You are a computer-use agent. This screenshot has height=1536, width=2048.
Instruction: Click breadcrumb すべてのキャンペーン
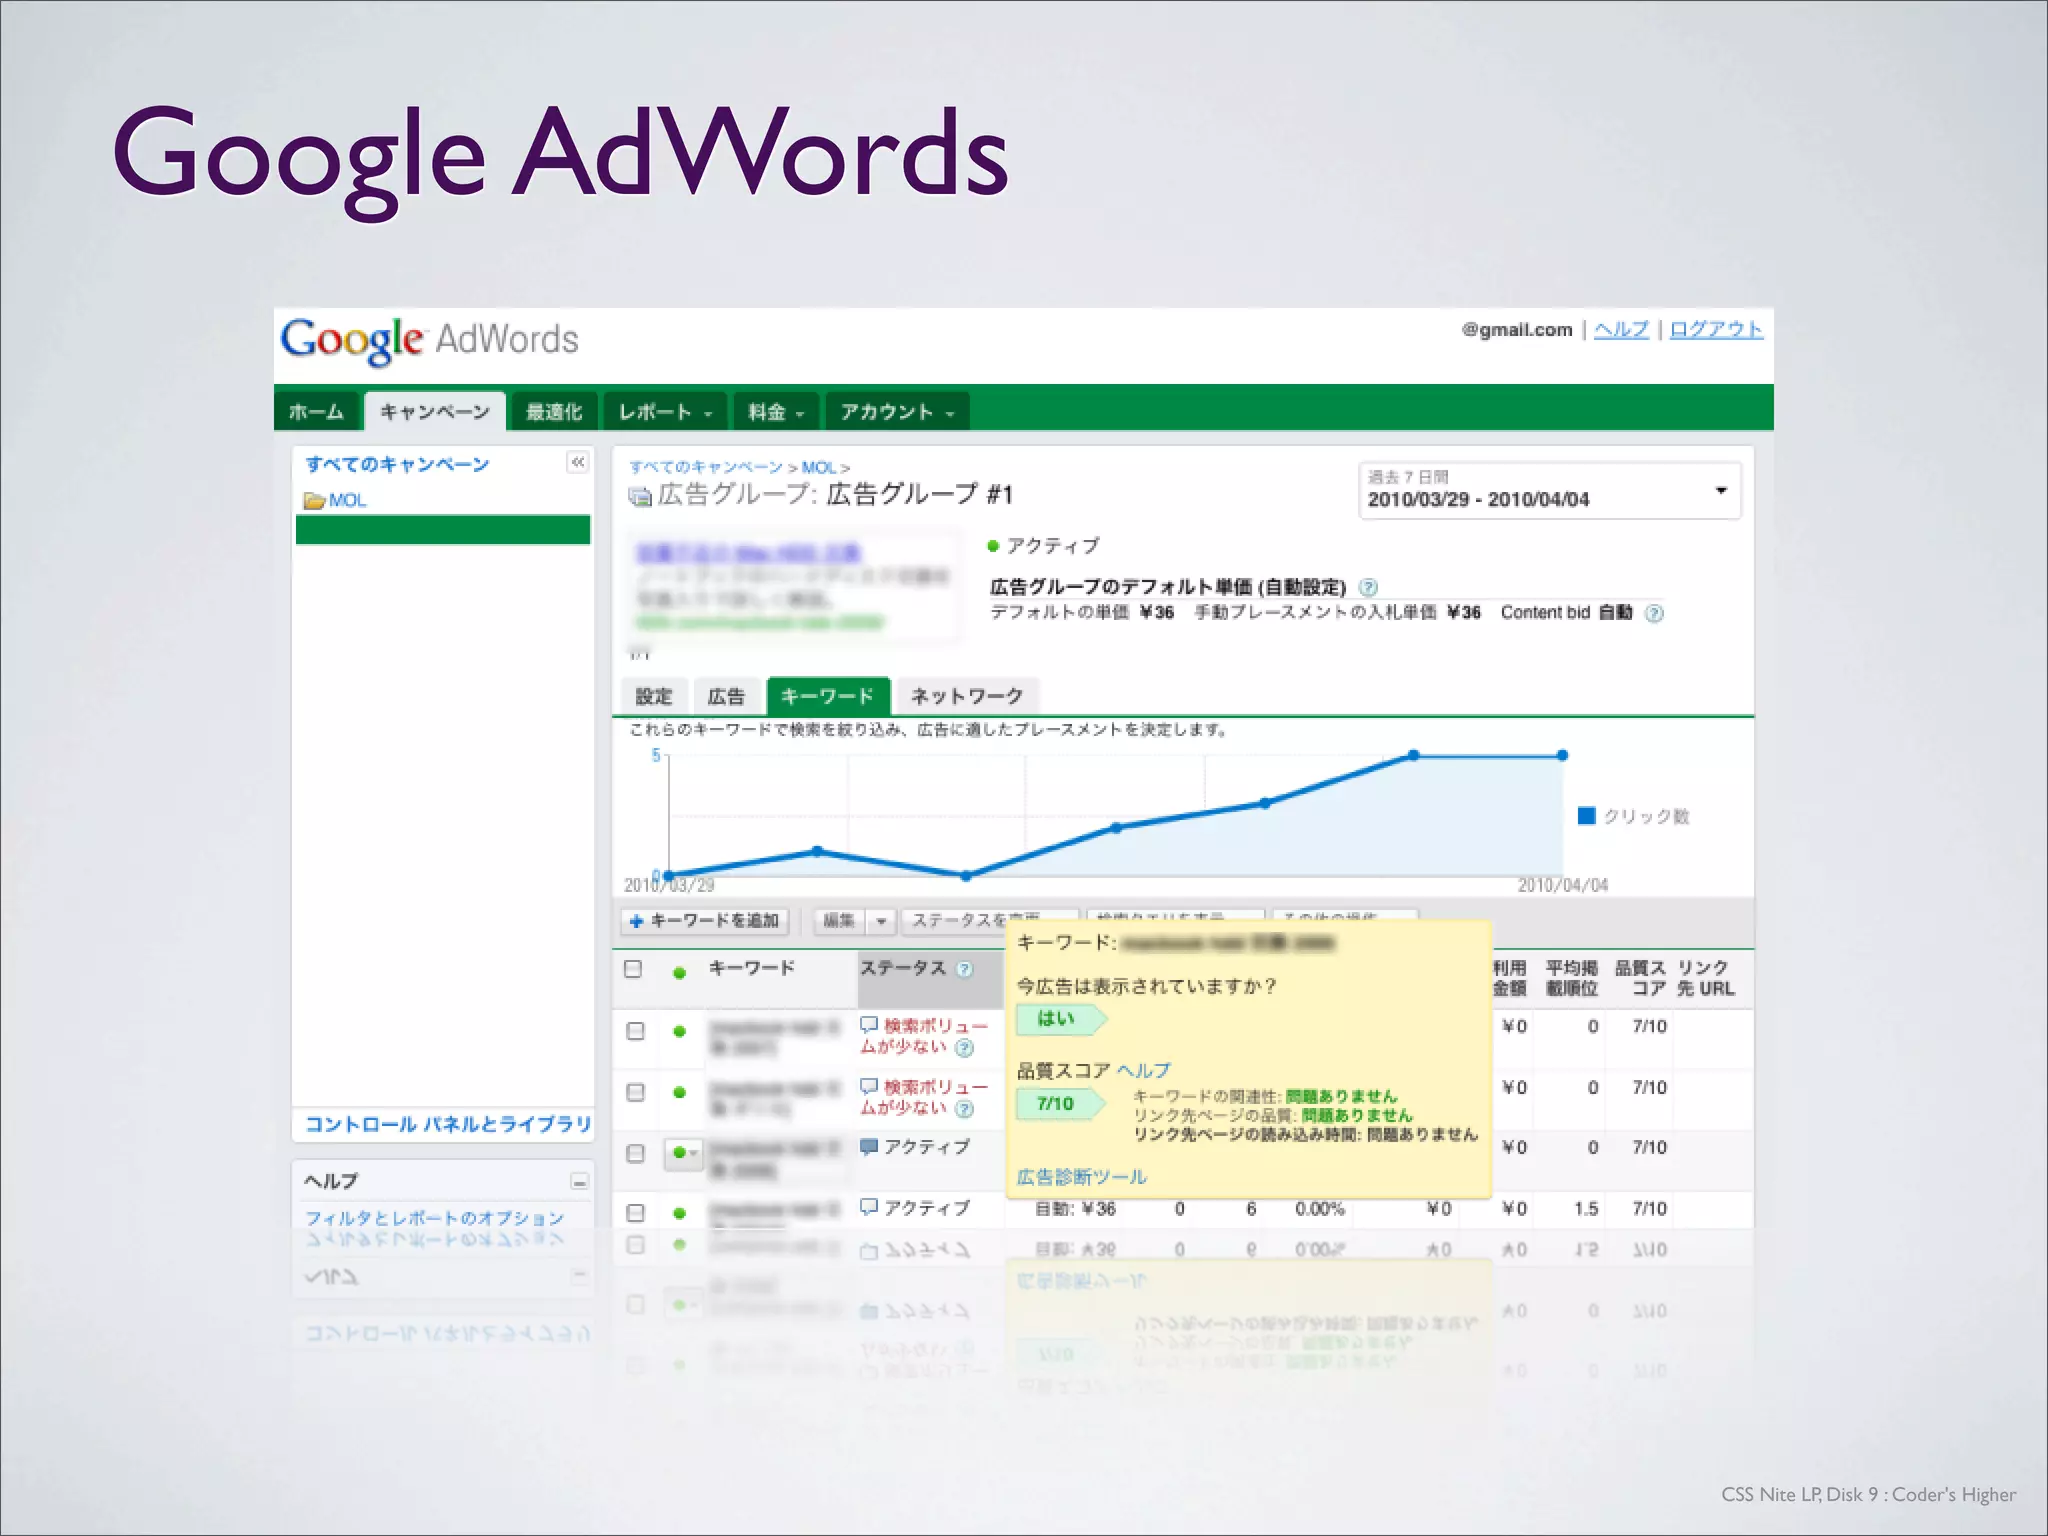coord(706,467)
